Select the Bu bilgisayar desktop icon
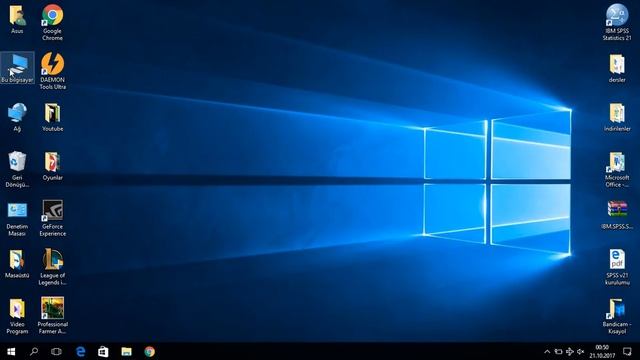640x360 pixels. [x=17, y=68]
